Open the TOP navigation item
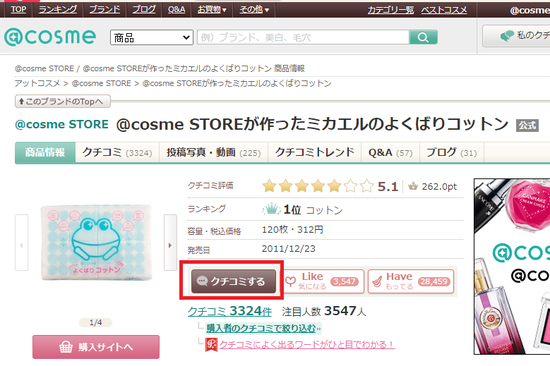 tap(18, 9)
